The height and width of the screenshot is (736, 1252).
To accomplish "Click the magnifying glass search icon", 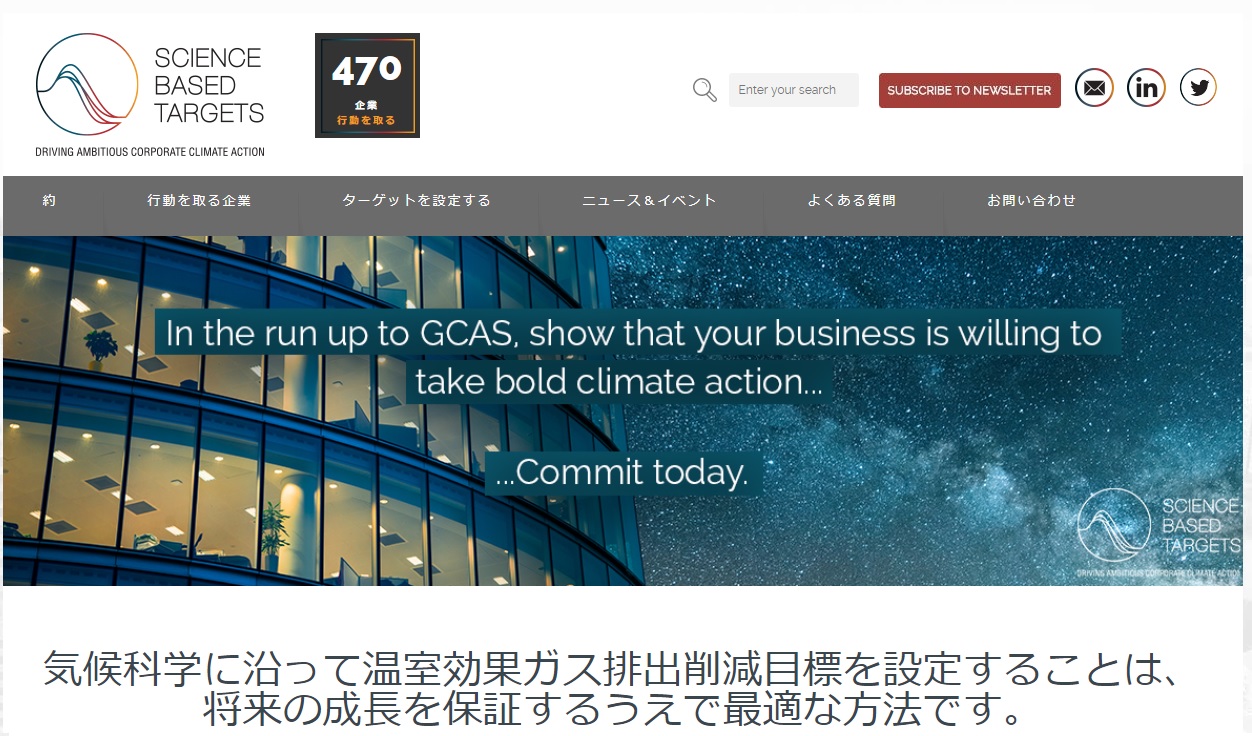I will coord(705,90).
